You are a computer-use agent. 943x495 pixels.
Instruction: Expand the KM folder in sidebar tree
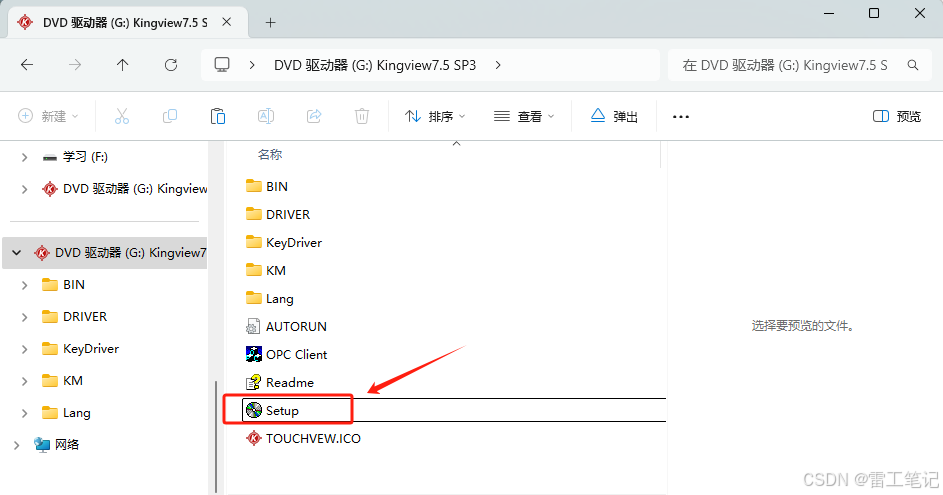point(24,381)
